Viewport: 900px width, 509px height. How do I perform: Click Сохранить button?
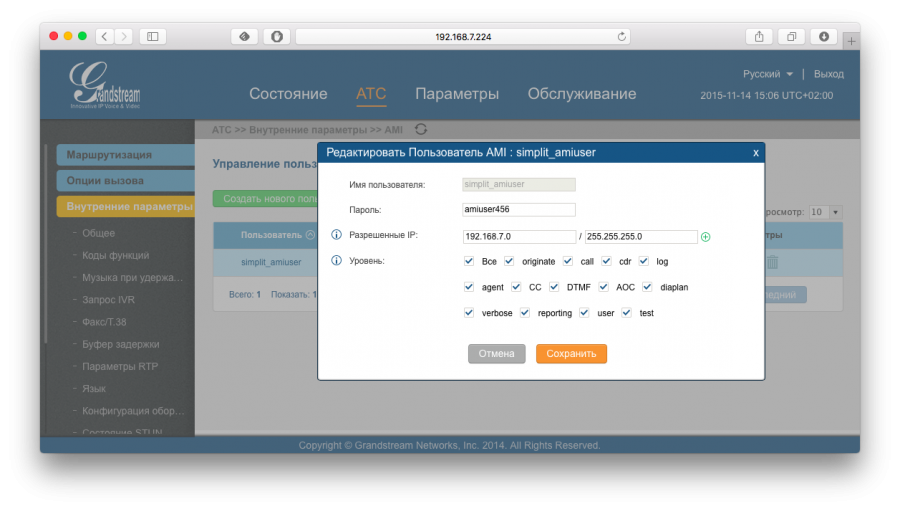(x=571, y=353)
